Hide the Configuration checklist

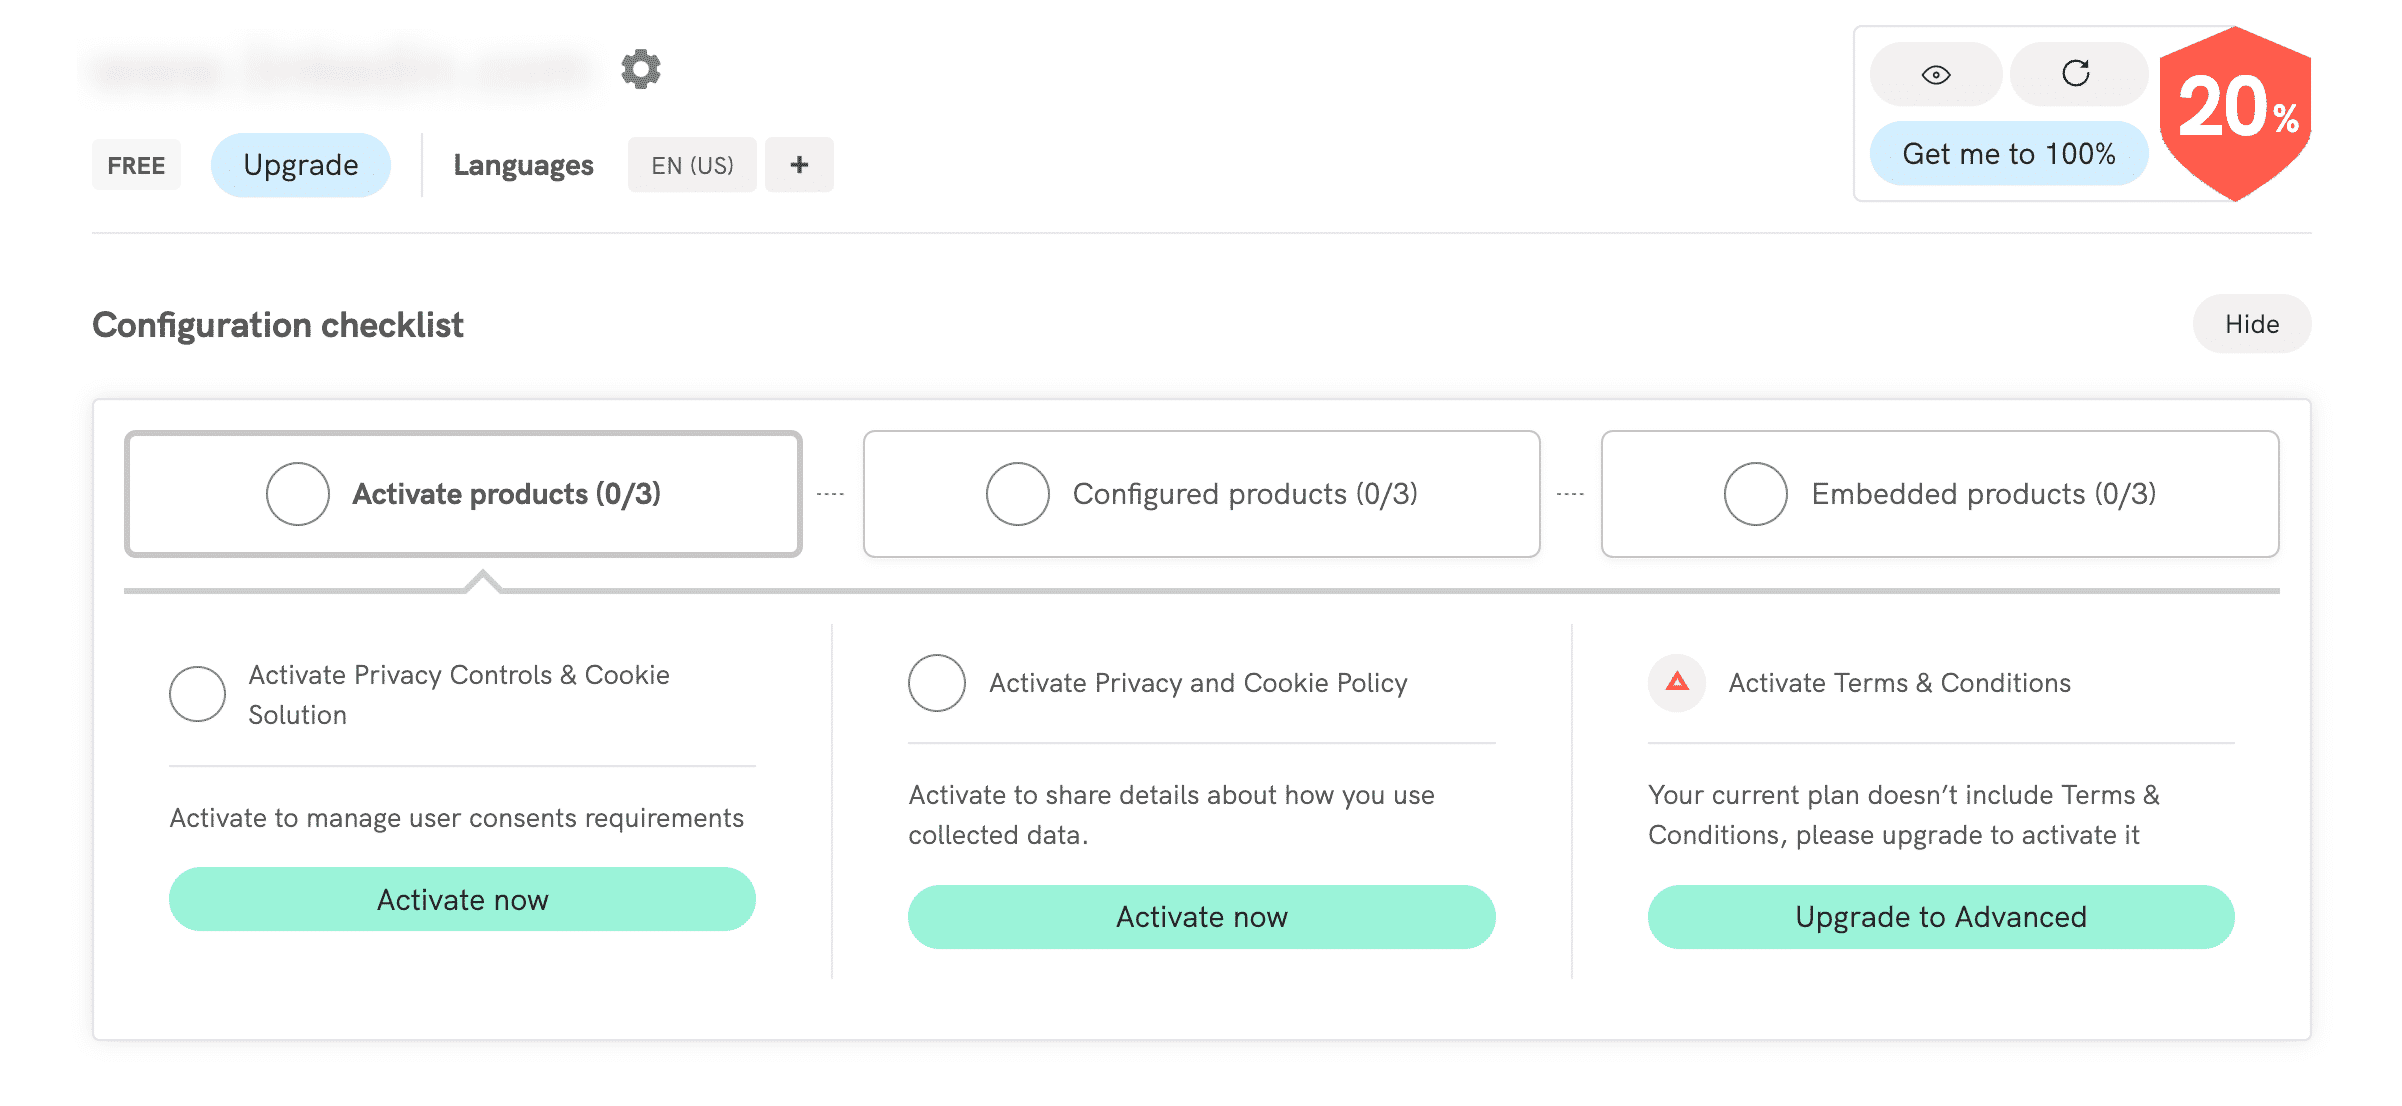click(2251, 323)
